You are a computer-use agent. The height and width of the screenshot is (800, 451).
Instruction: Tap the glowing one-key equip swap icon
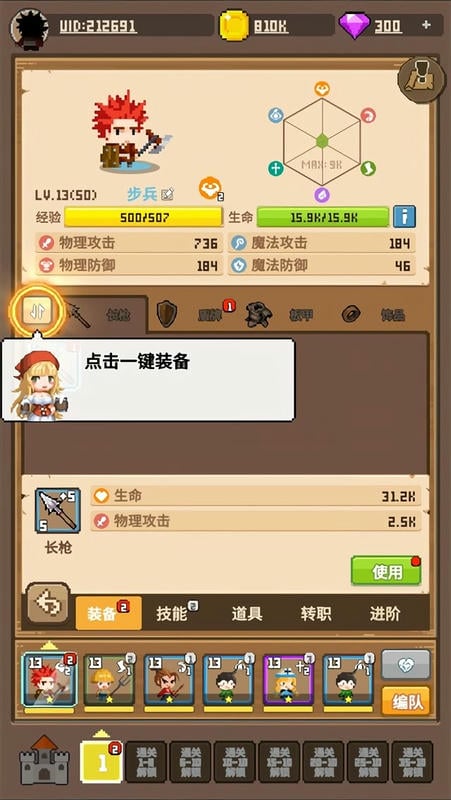(x=37, y=311)
